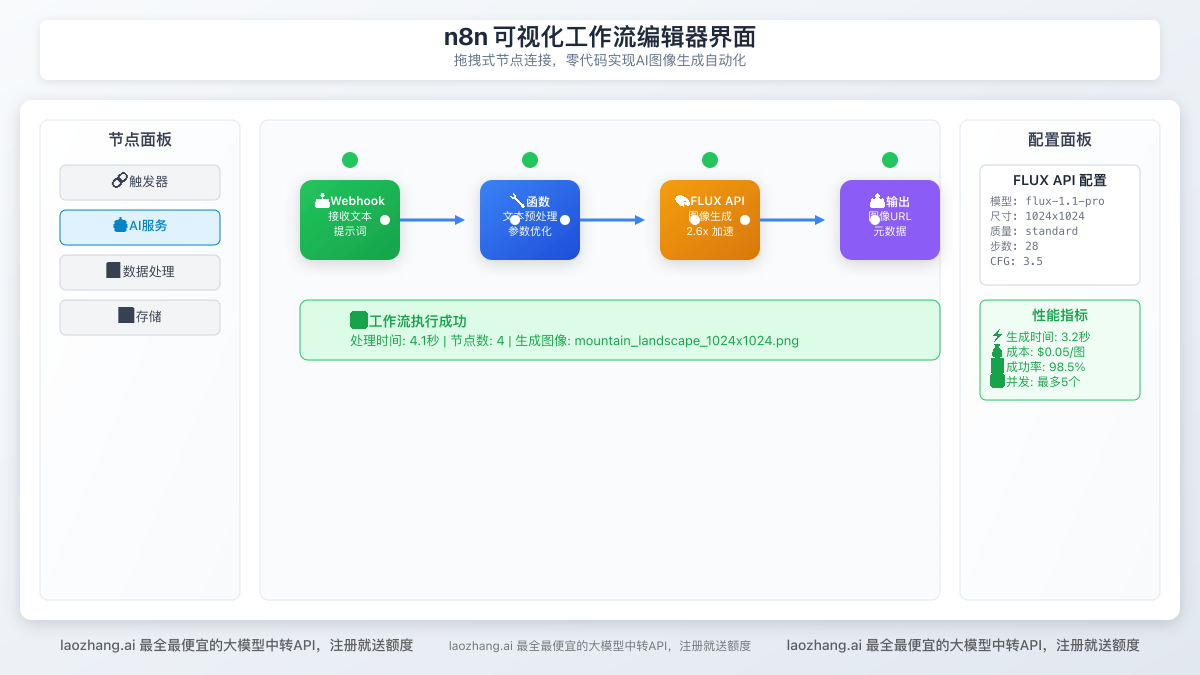The image size is (1200, 675).
Task: Click the 模型: flux-1.1-pro setting
Action: click(x=1046, y=201)
